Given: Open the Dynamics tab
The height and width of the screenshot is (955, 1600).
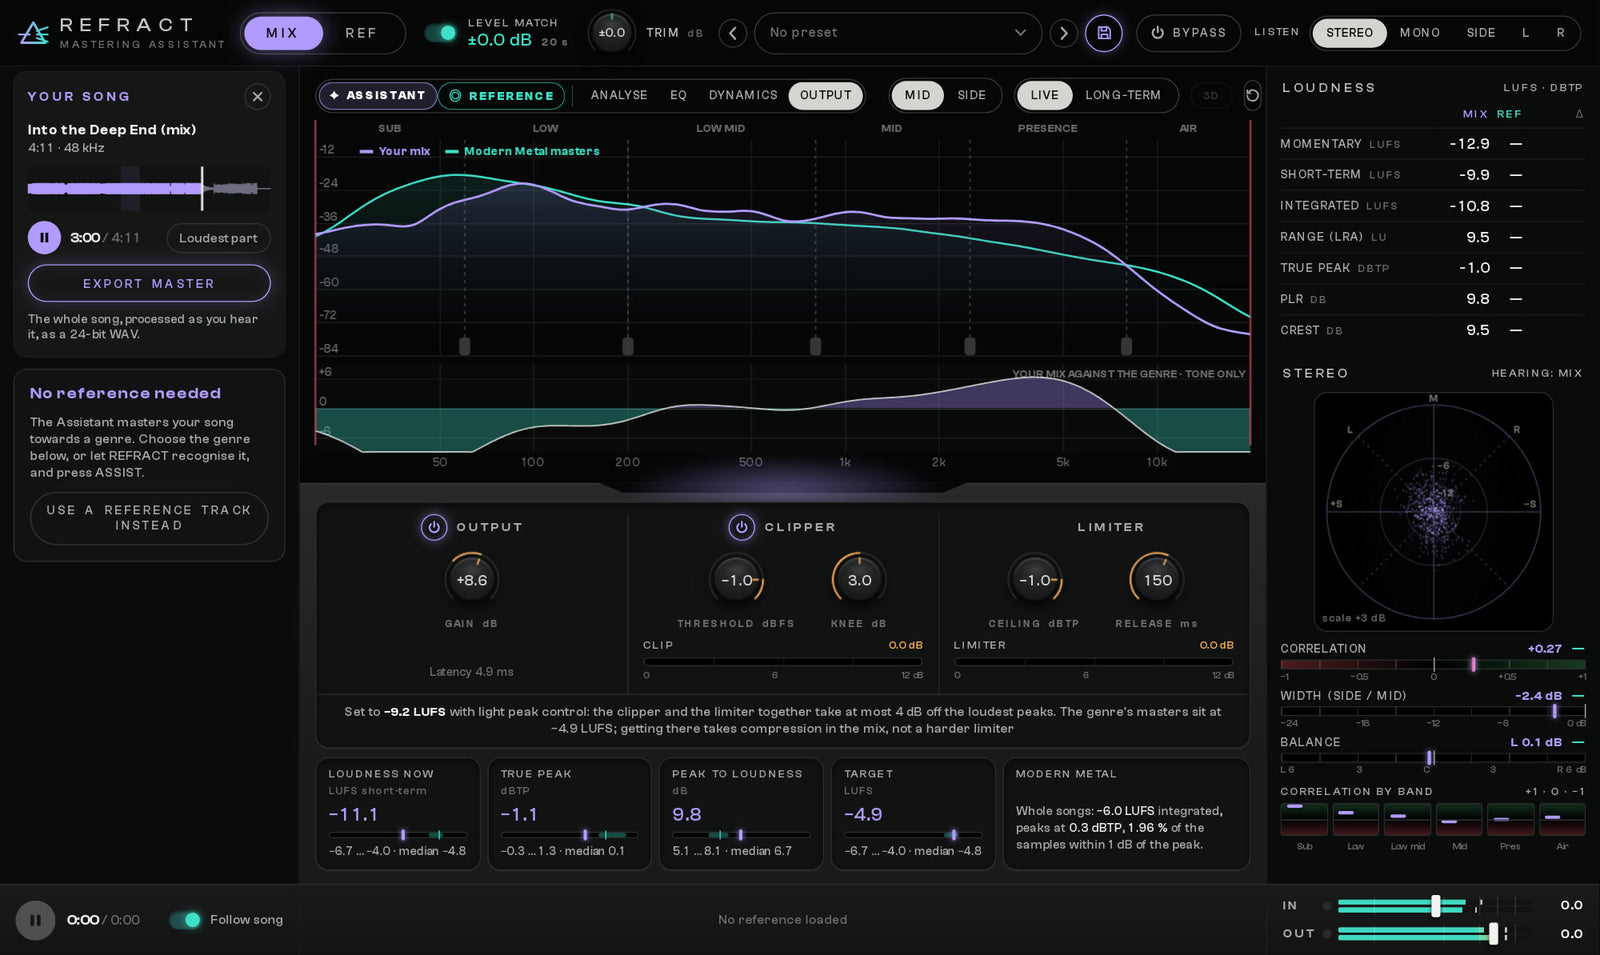Looking at the screenshot, I should (x=743, y=95).
